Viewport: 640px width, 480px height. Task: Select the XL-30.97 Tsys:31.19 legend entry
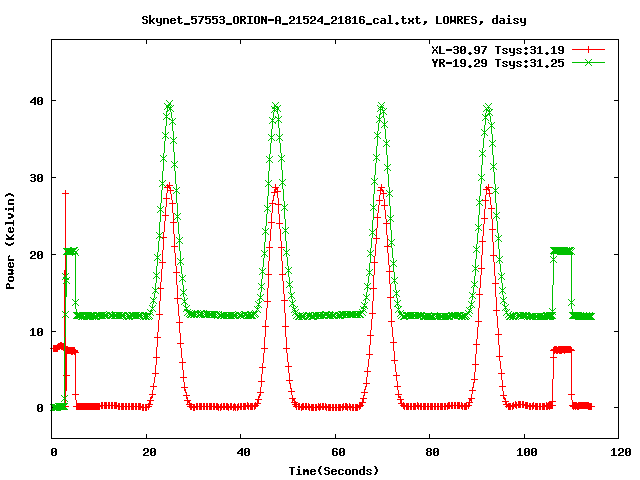click(498, 50)
